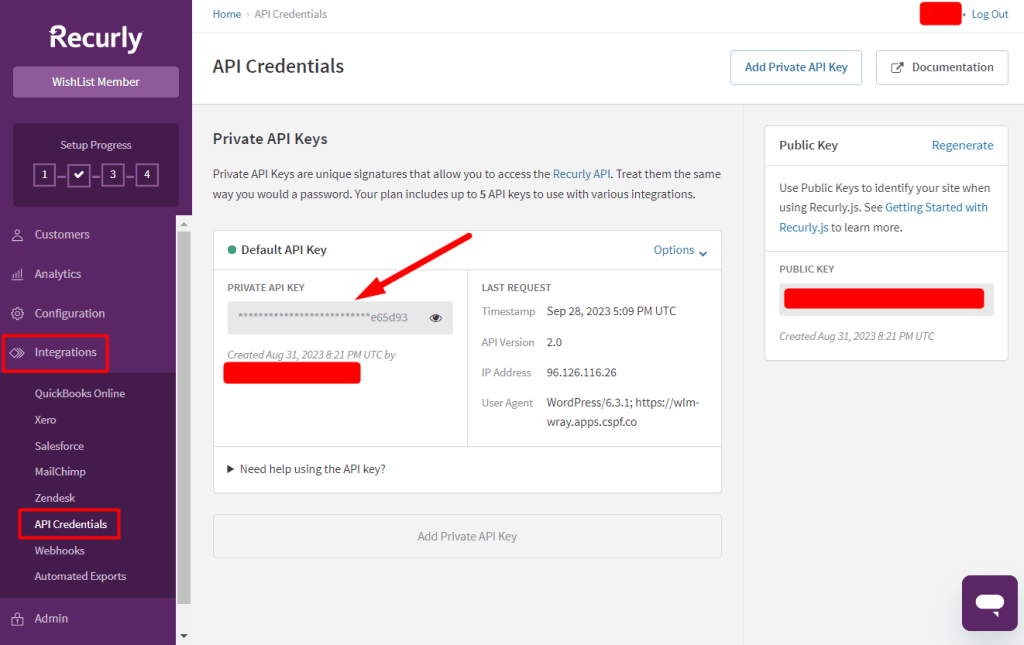
Task: Open Salesforce integration
Action: [59, 446]
